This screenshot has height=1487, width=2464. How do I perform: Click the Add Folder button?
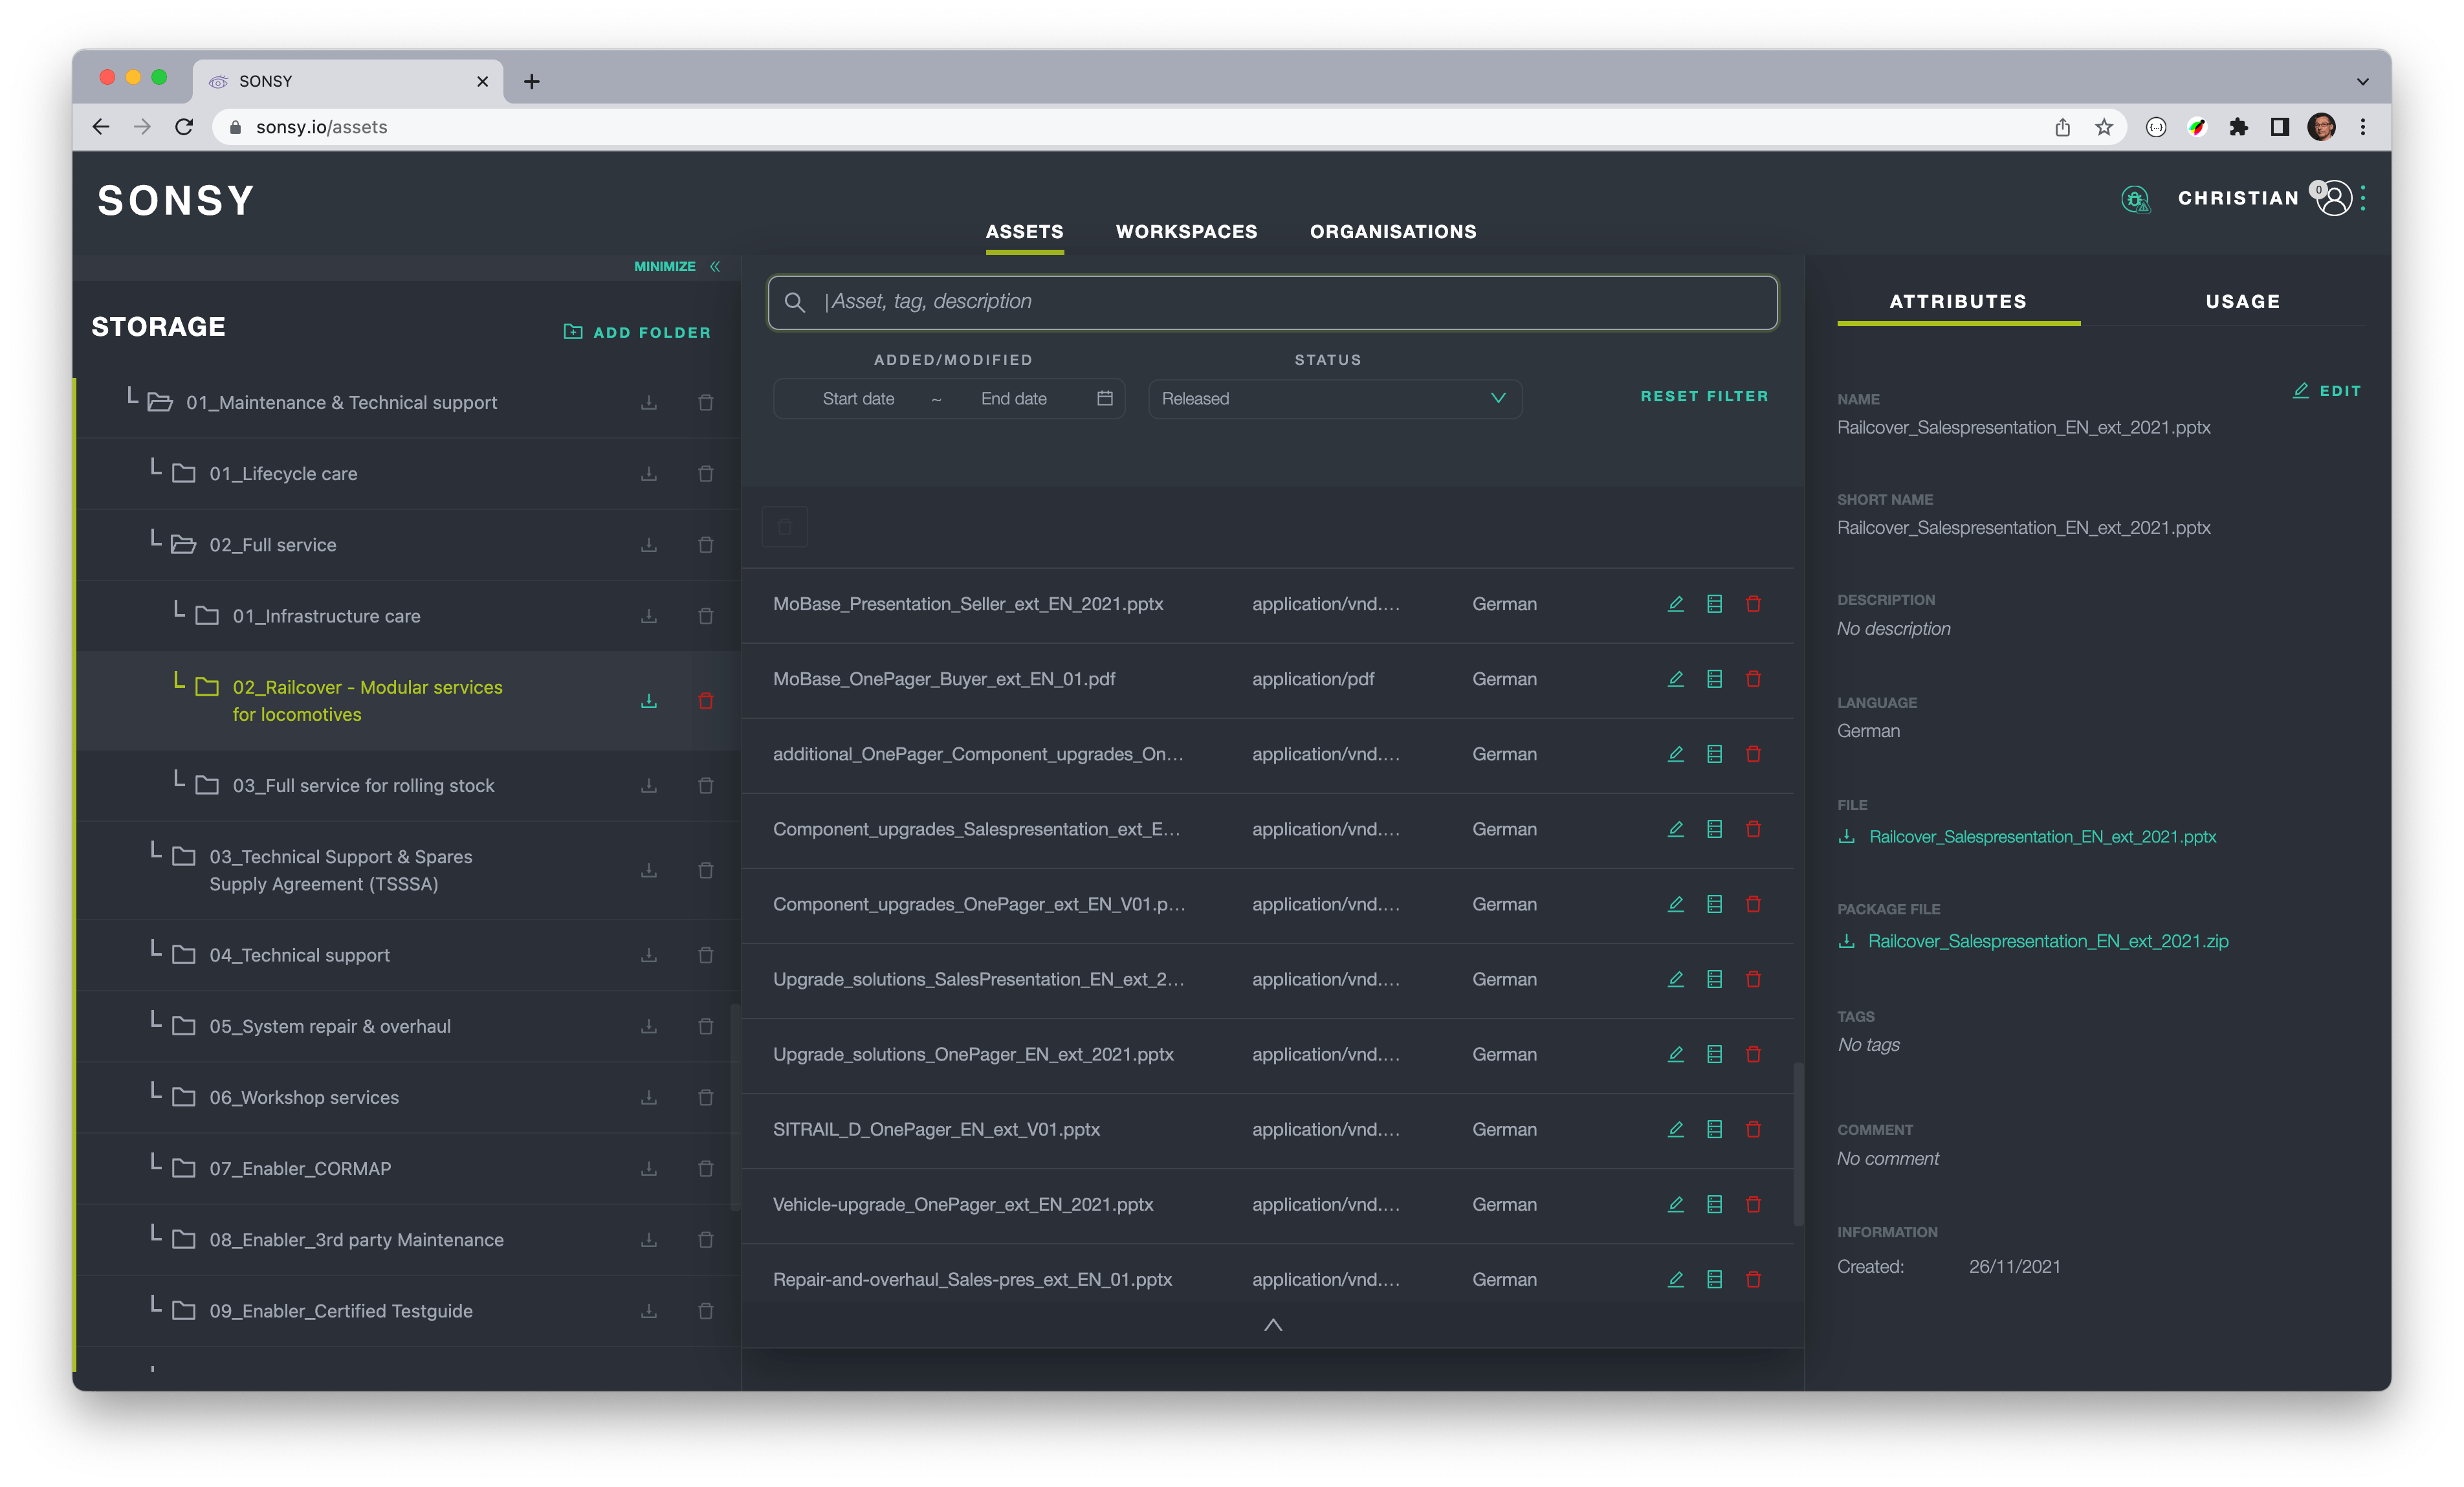637,332
